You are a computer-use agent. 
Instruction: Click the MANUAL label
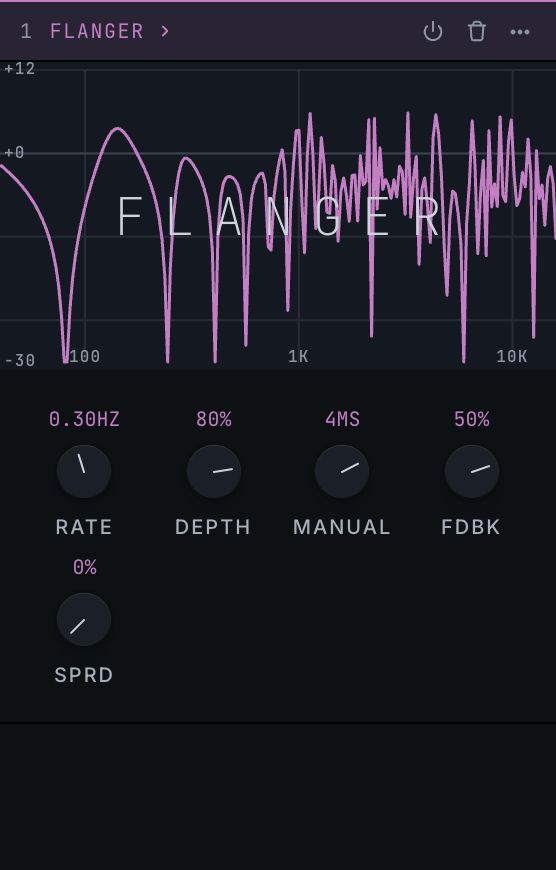point(342,527)
